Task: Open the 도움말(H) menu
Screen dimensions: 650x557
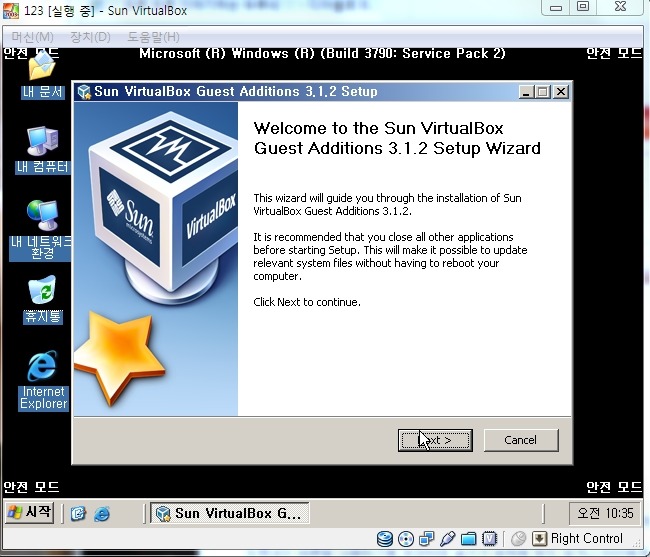Action: pyautogui.click(x=153, y=37)
